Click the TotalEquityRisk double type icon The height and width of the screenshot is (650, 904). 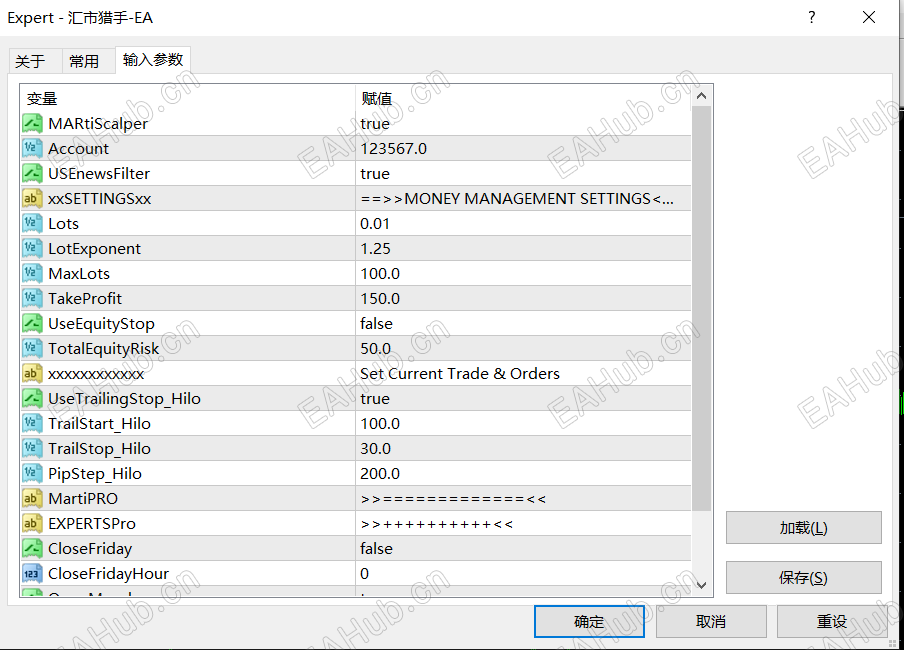click(x=32, y=348)
